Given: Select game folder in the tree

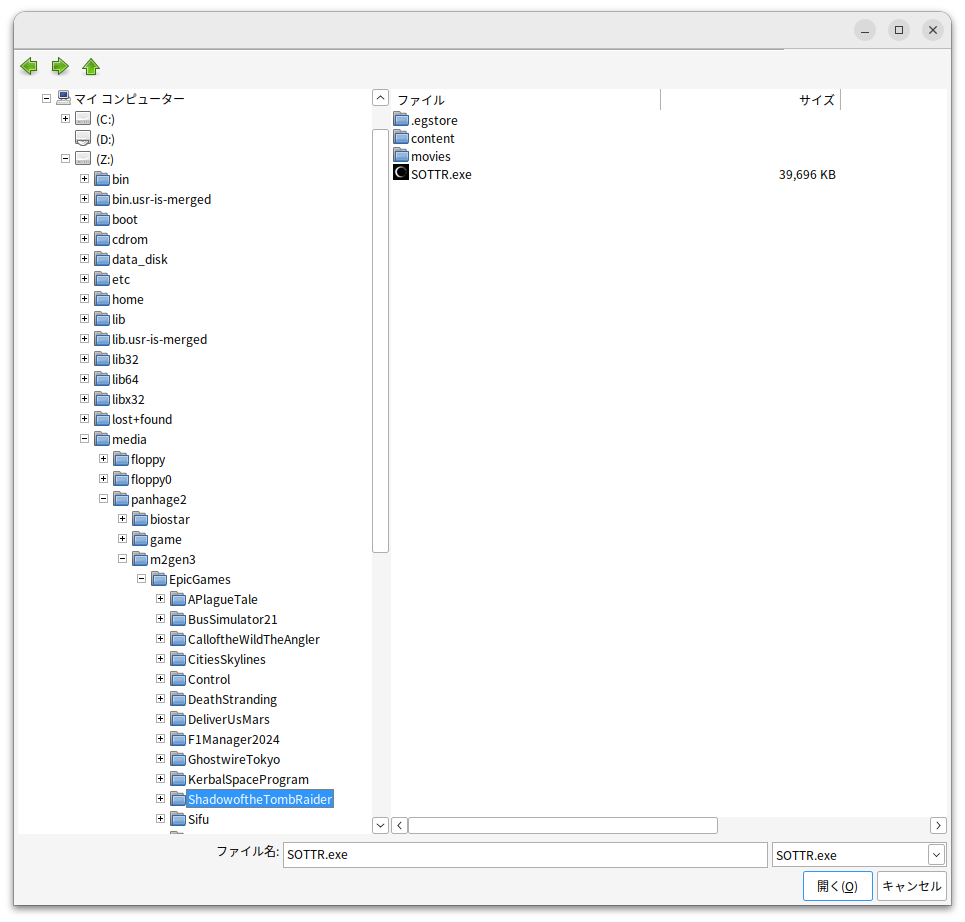Looking at the screenshot, I should [x=166, y=539].
